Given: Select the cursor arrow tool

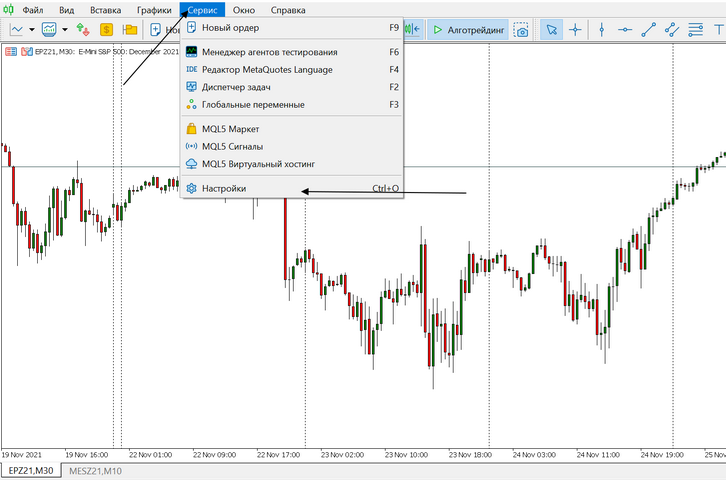Looking at the screenshot, I should pyautogui.click(x=551, y=30).
